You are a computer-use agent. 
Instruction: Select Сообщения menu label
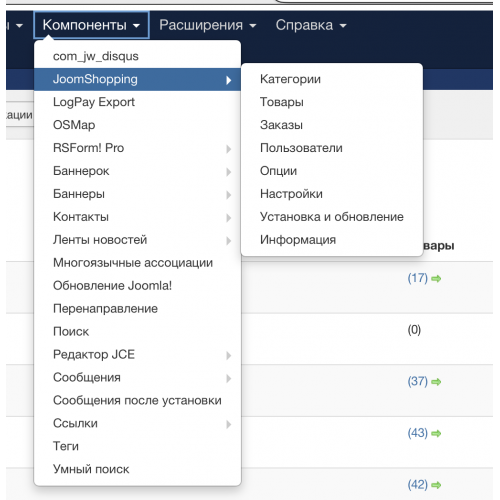87,378
